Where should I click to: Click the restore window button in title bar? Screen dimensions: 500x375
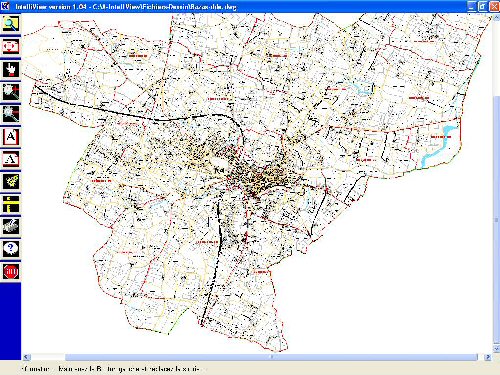(x=483, y=6)
